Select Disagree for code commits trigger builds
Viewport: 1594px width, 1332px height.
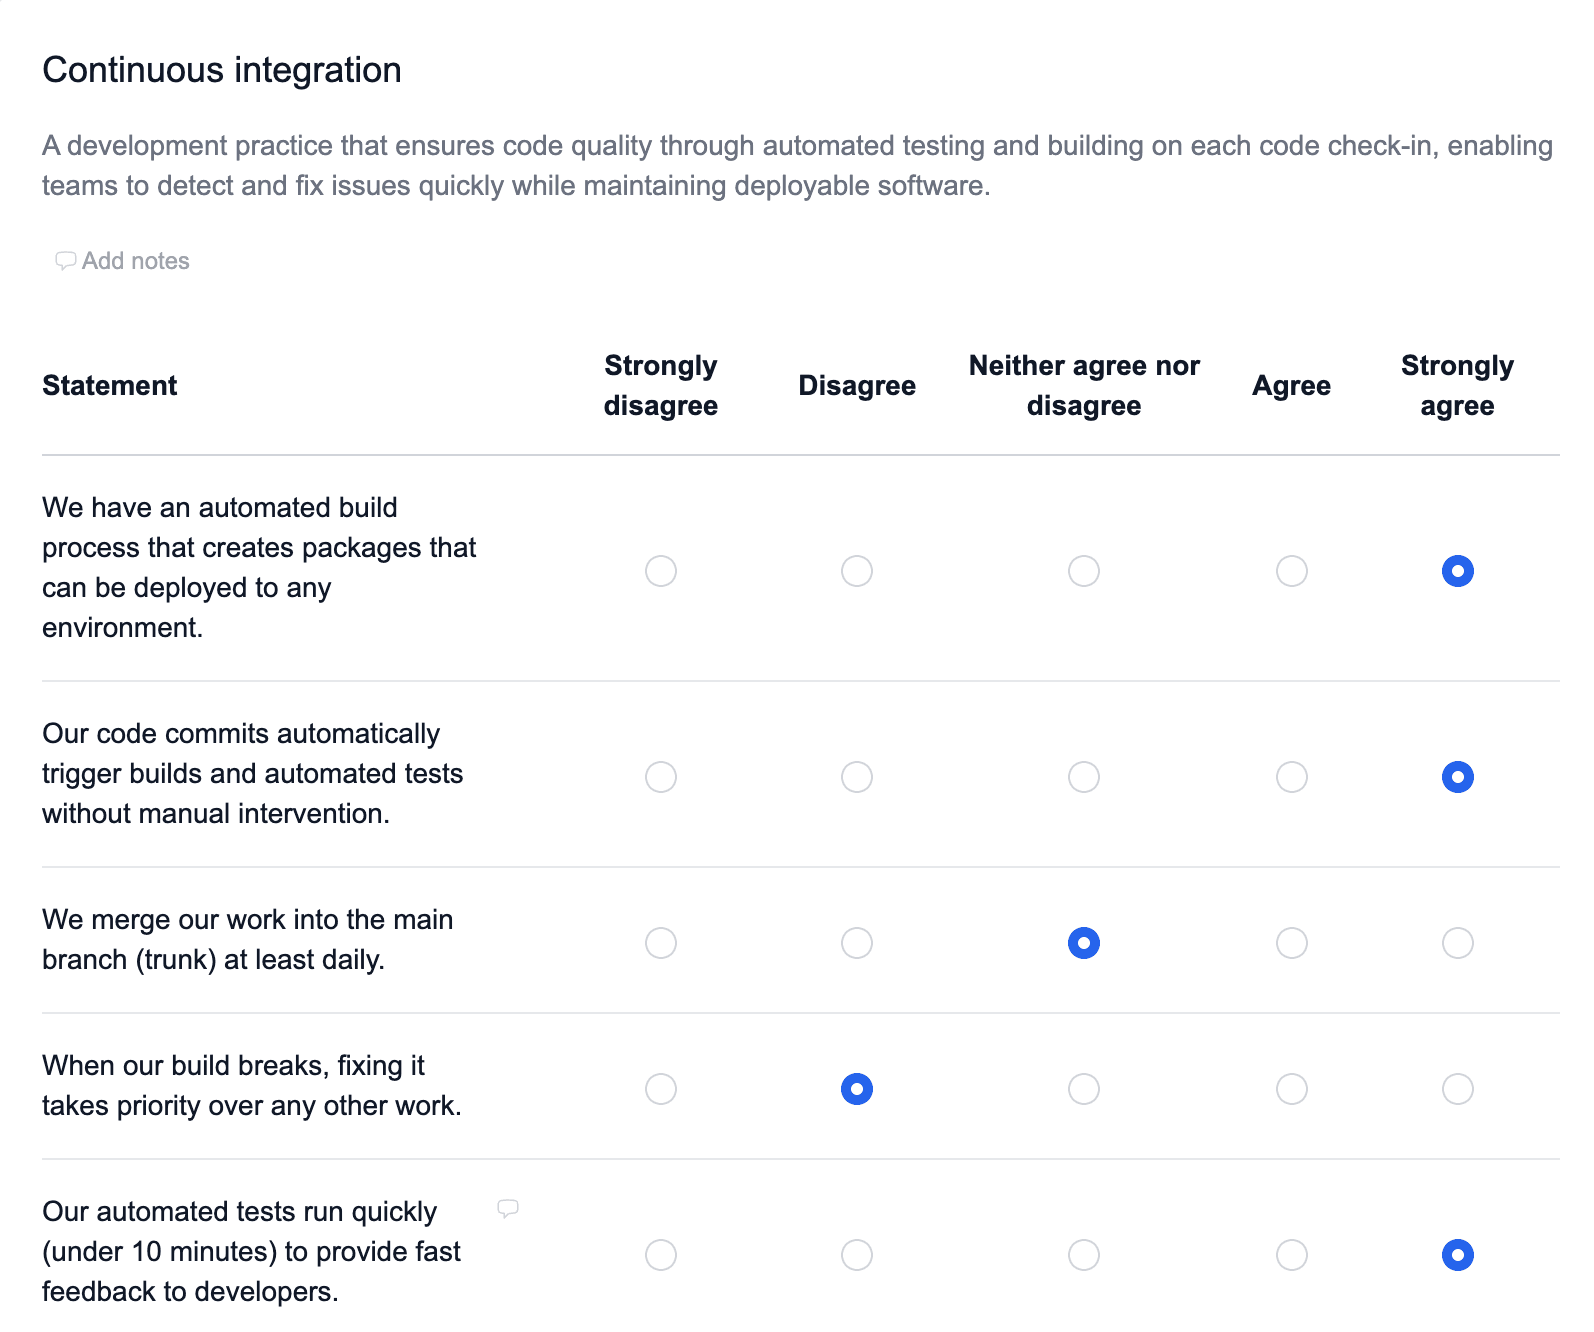[857, 777]
